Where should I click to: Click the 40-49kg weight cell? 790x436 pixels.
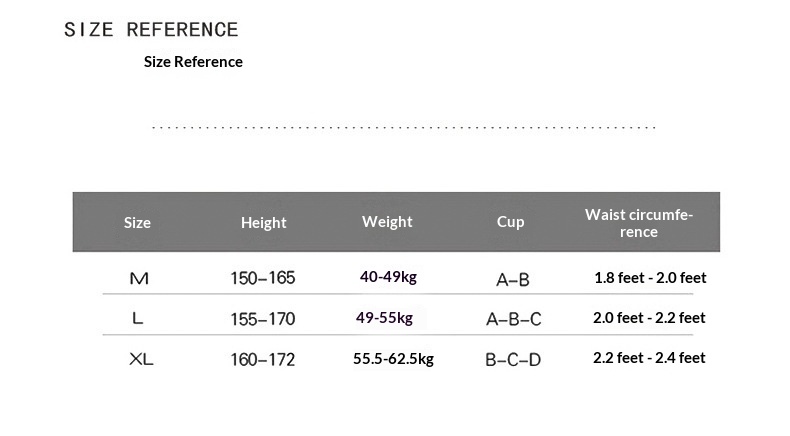[x=387, y=277]
